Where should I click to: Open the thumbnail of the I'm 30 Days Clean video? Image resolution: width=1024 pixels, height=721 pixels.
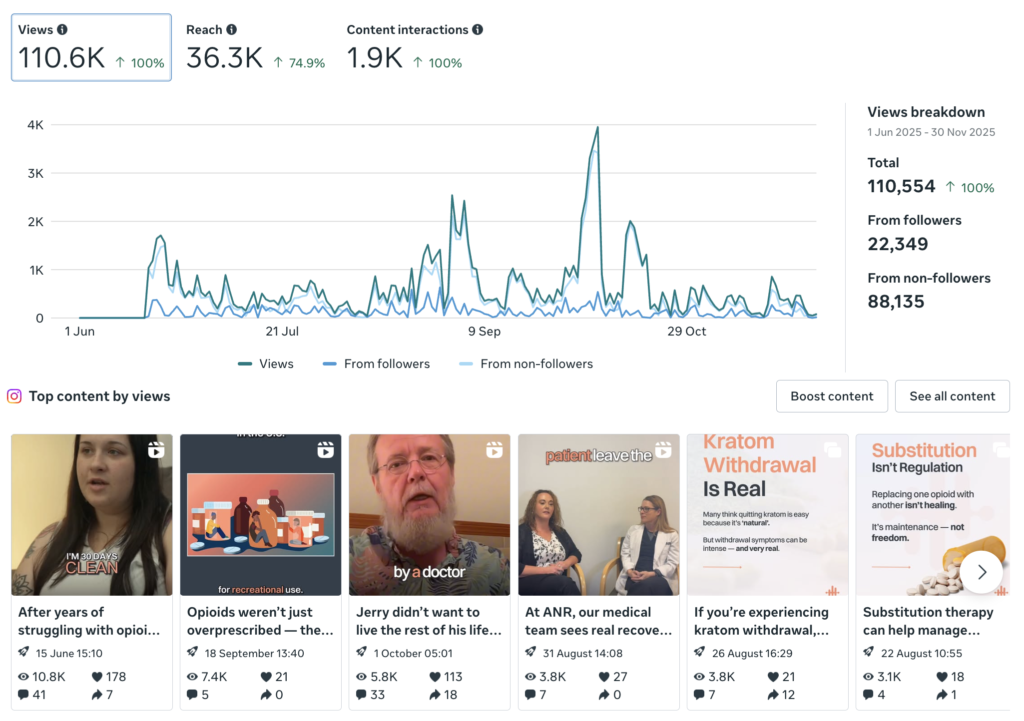91,514
